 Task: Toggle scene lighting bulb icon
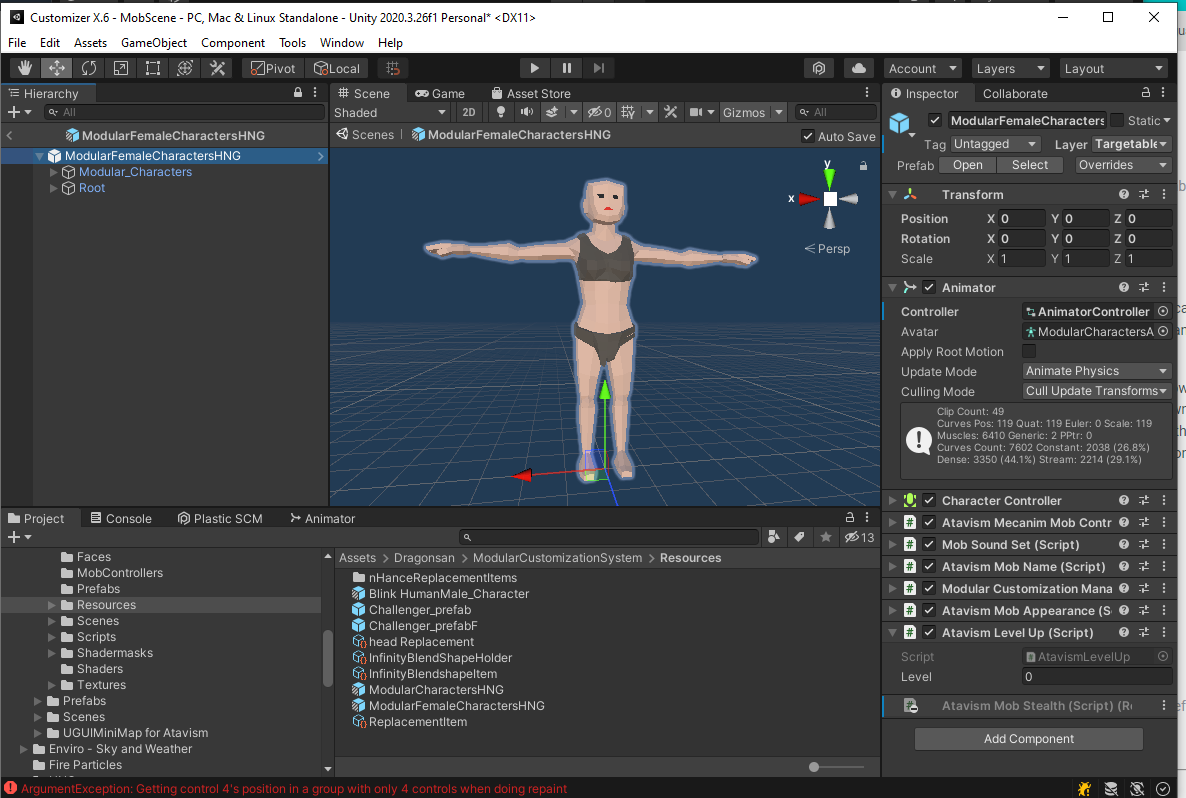coord(502,113)
